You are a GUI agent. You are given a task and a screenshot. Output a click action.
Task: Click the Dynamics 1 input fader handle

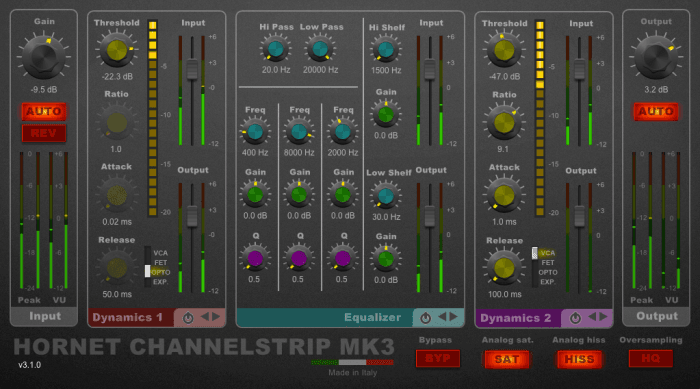tap(192, 69)
